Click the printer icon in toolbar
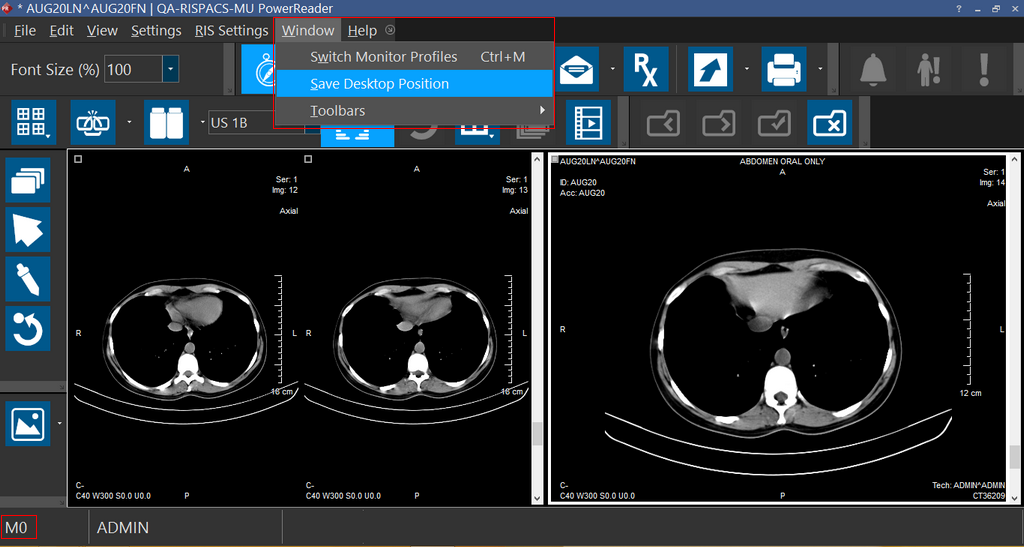The width and height of the screenshot is (1024, 547). pyautogui.click(x=786, y=69)
